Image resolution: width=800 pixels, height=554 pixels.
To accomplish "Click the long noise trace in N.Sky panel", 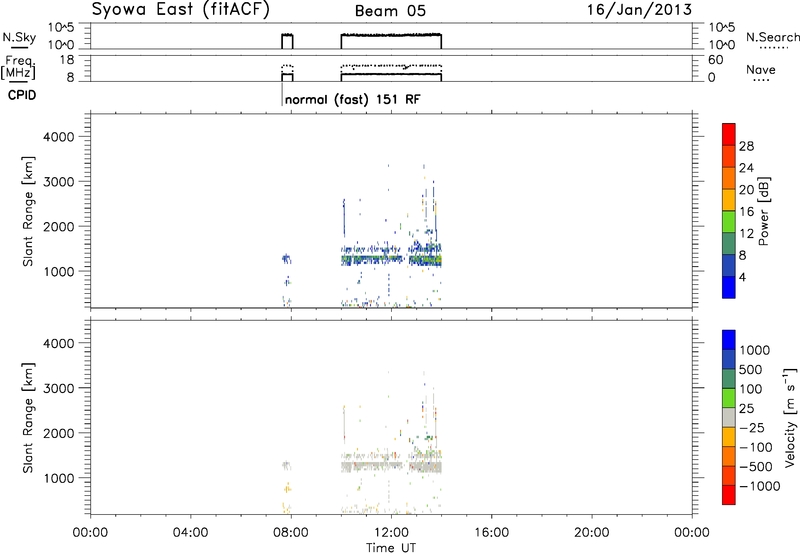I will 391,35.
